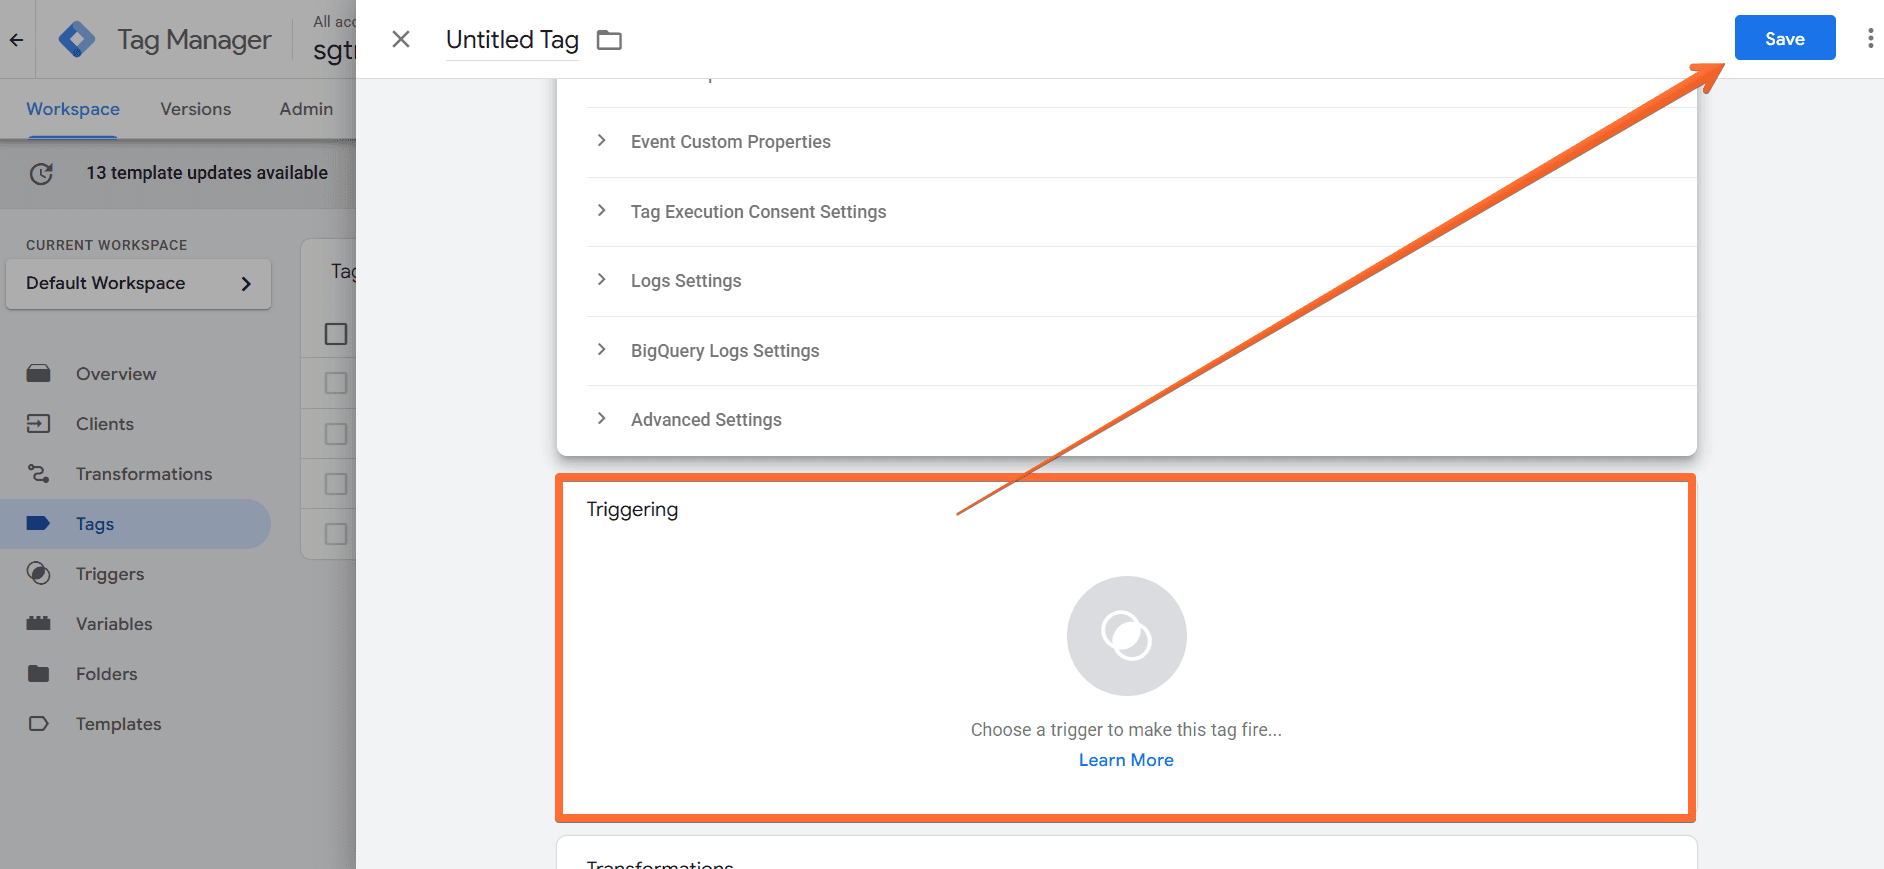Close the Untitled Tag editor panel
Screen dimensions: 1884x869
[401, 39]
